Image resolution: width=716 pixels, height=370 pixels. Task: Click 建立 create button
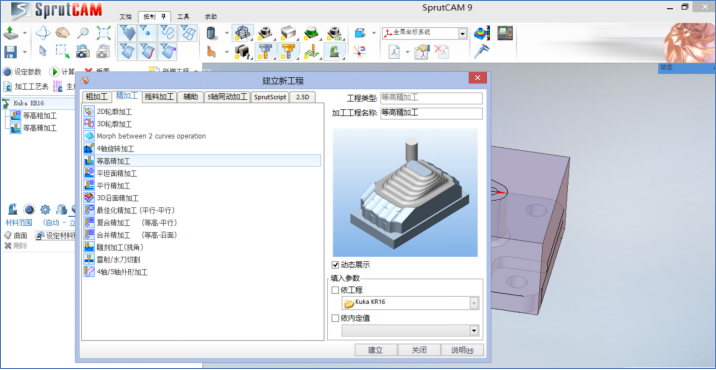[x=376, y=350]
